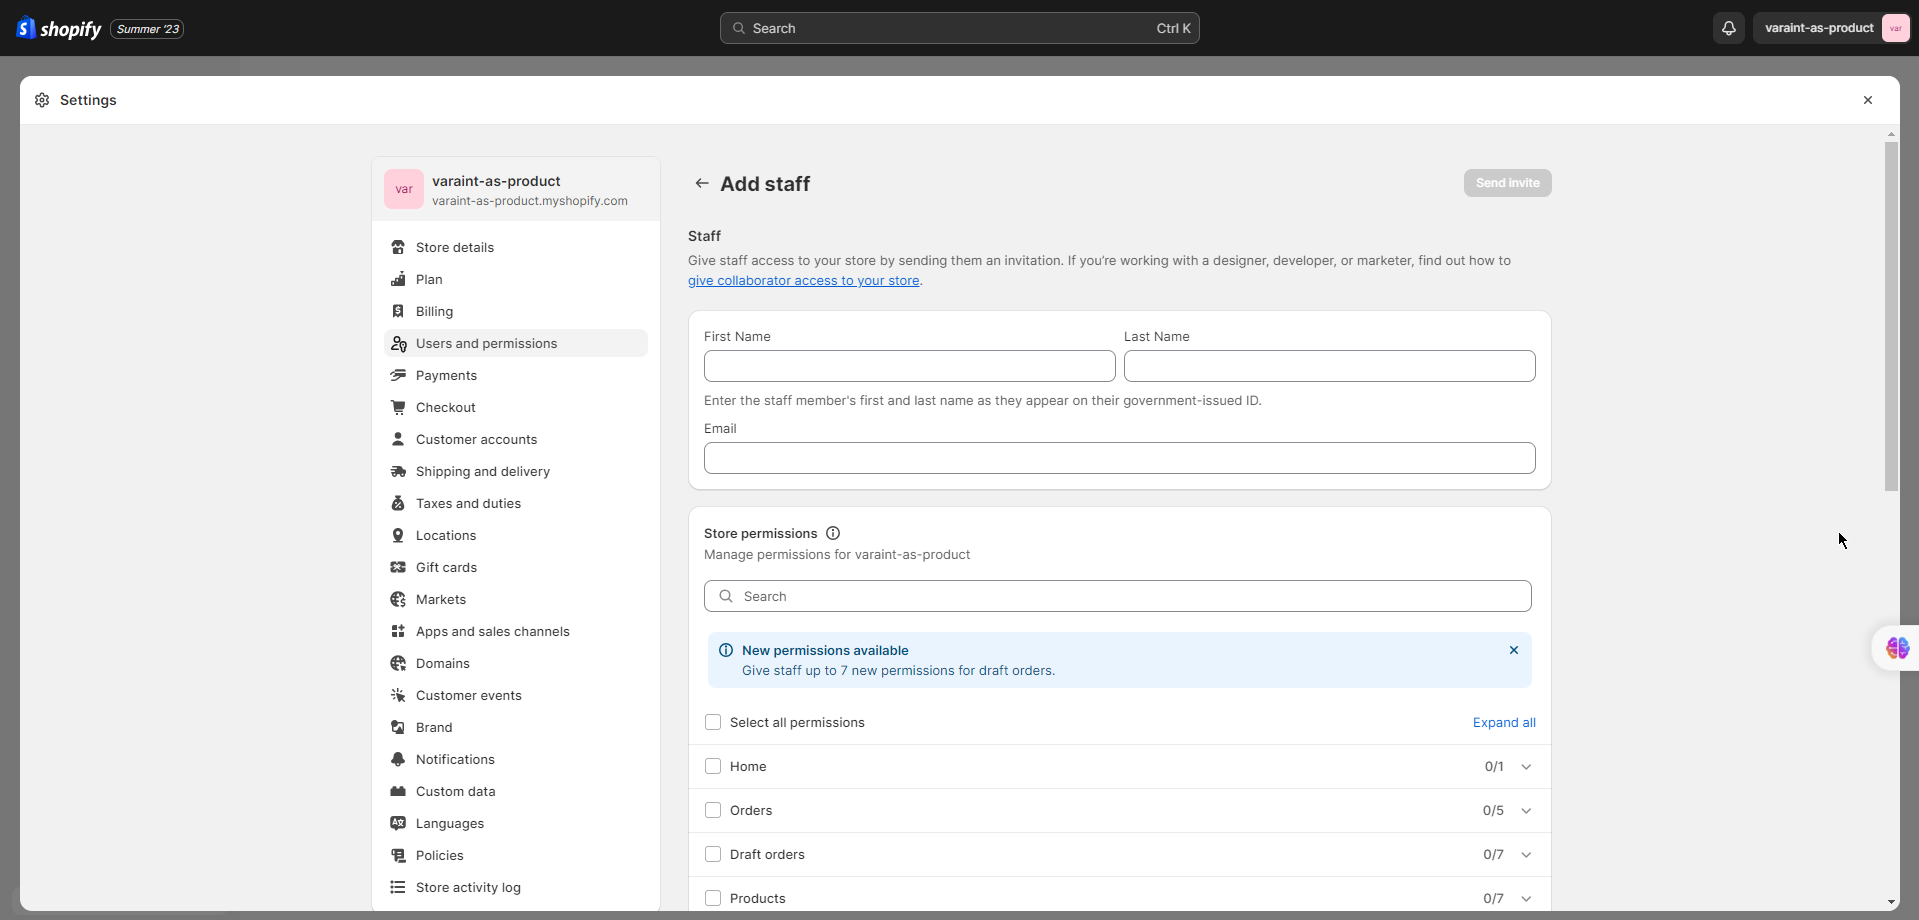Screen dimensions: 1919x920
Task: Open Store activity log
Action: click(516, 887)
